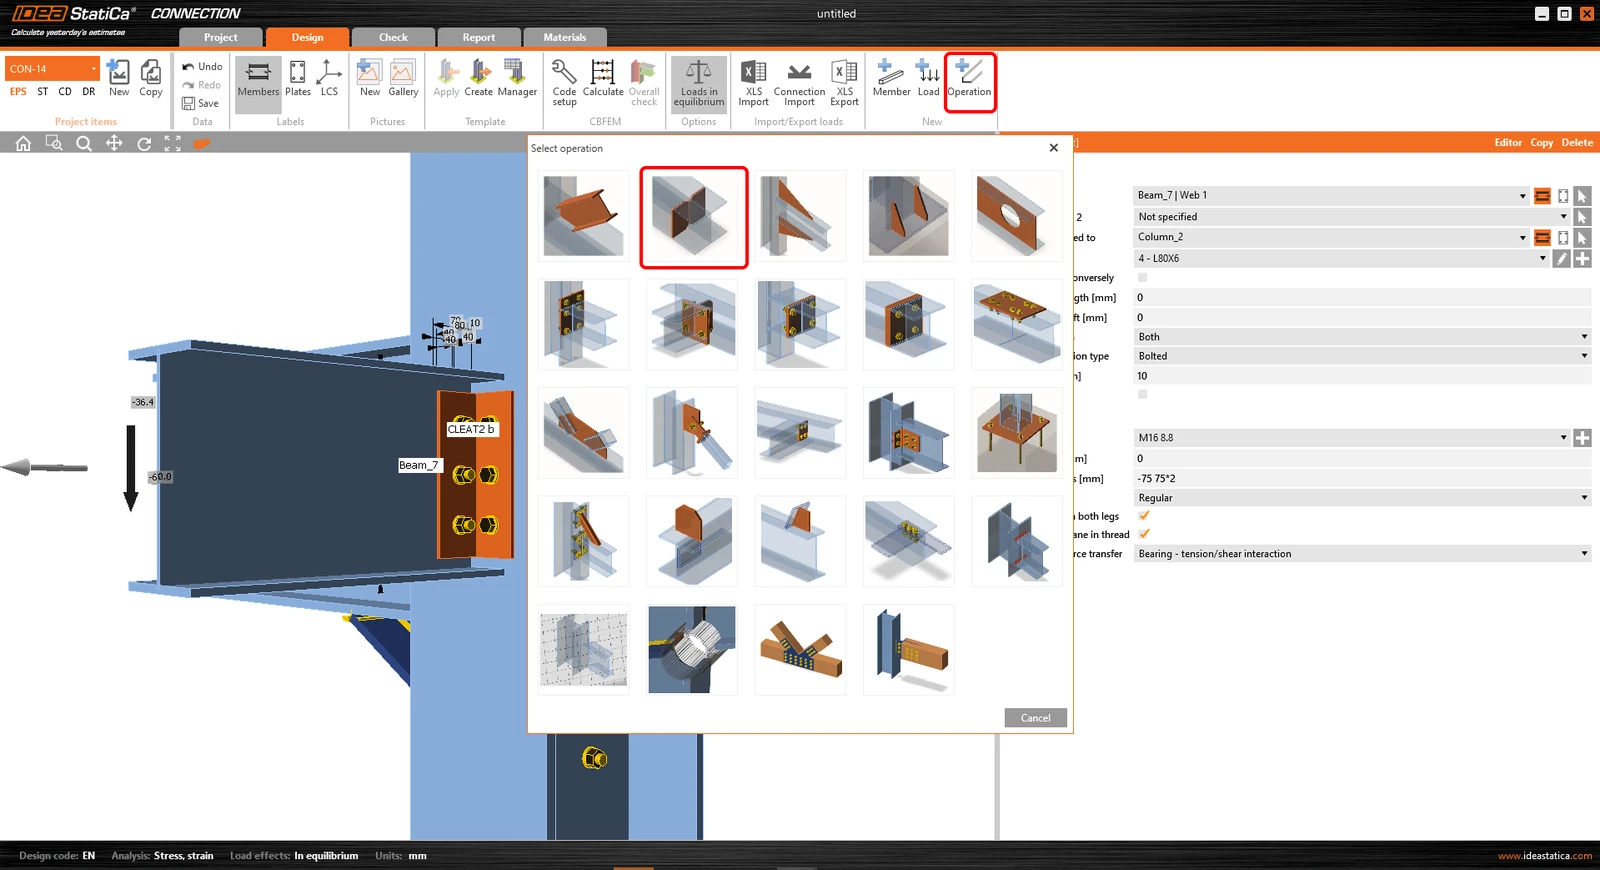Toggle the both legs checkbox
The width and height of the screenshot is (1600, 870).
1144,516
